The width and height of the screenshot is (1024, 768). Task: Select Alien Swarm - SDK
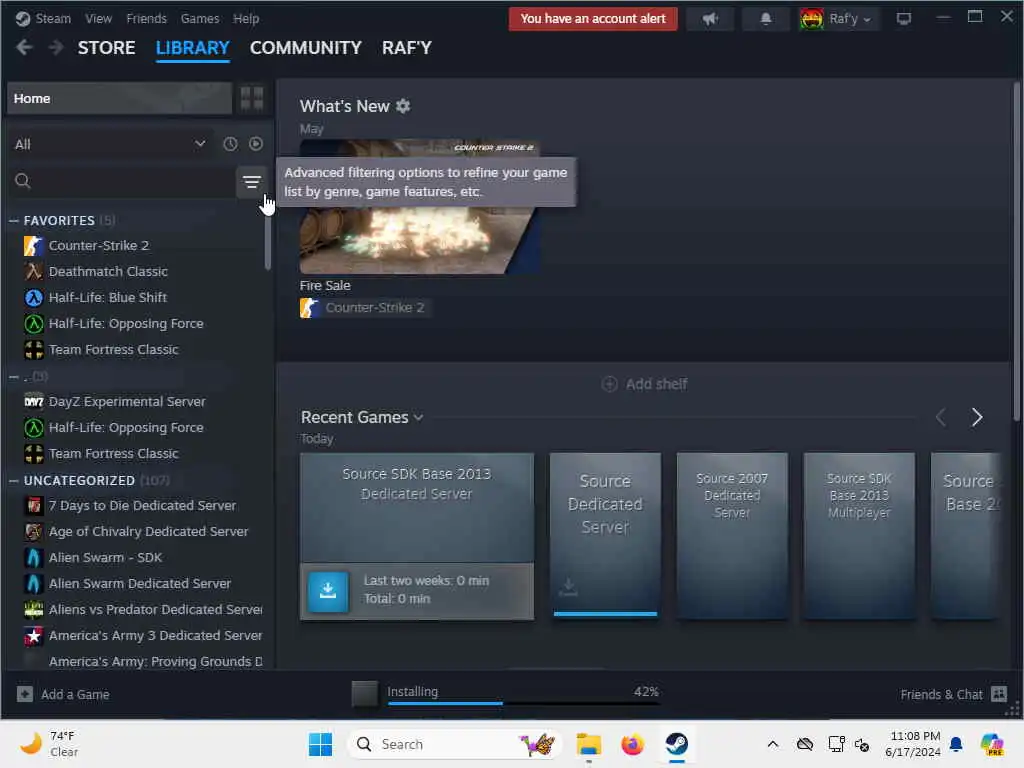tap(105, 558)
